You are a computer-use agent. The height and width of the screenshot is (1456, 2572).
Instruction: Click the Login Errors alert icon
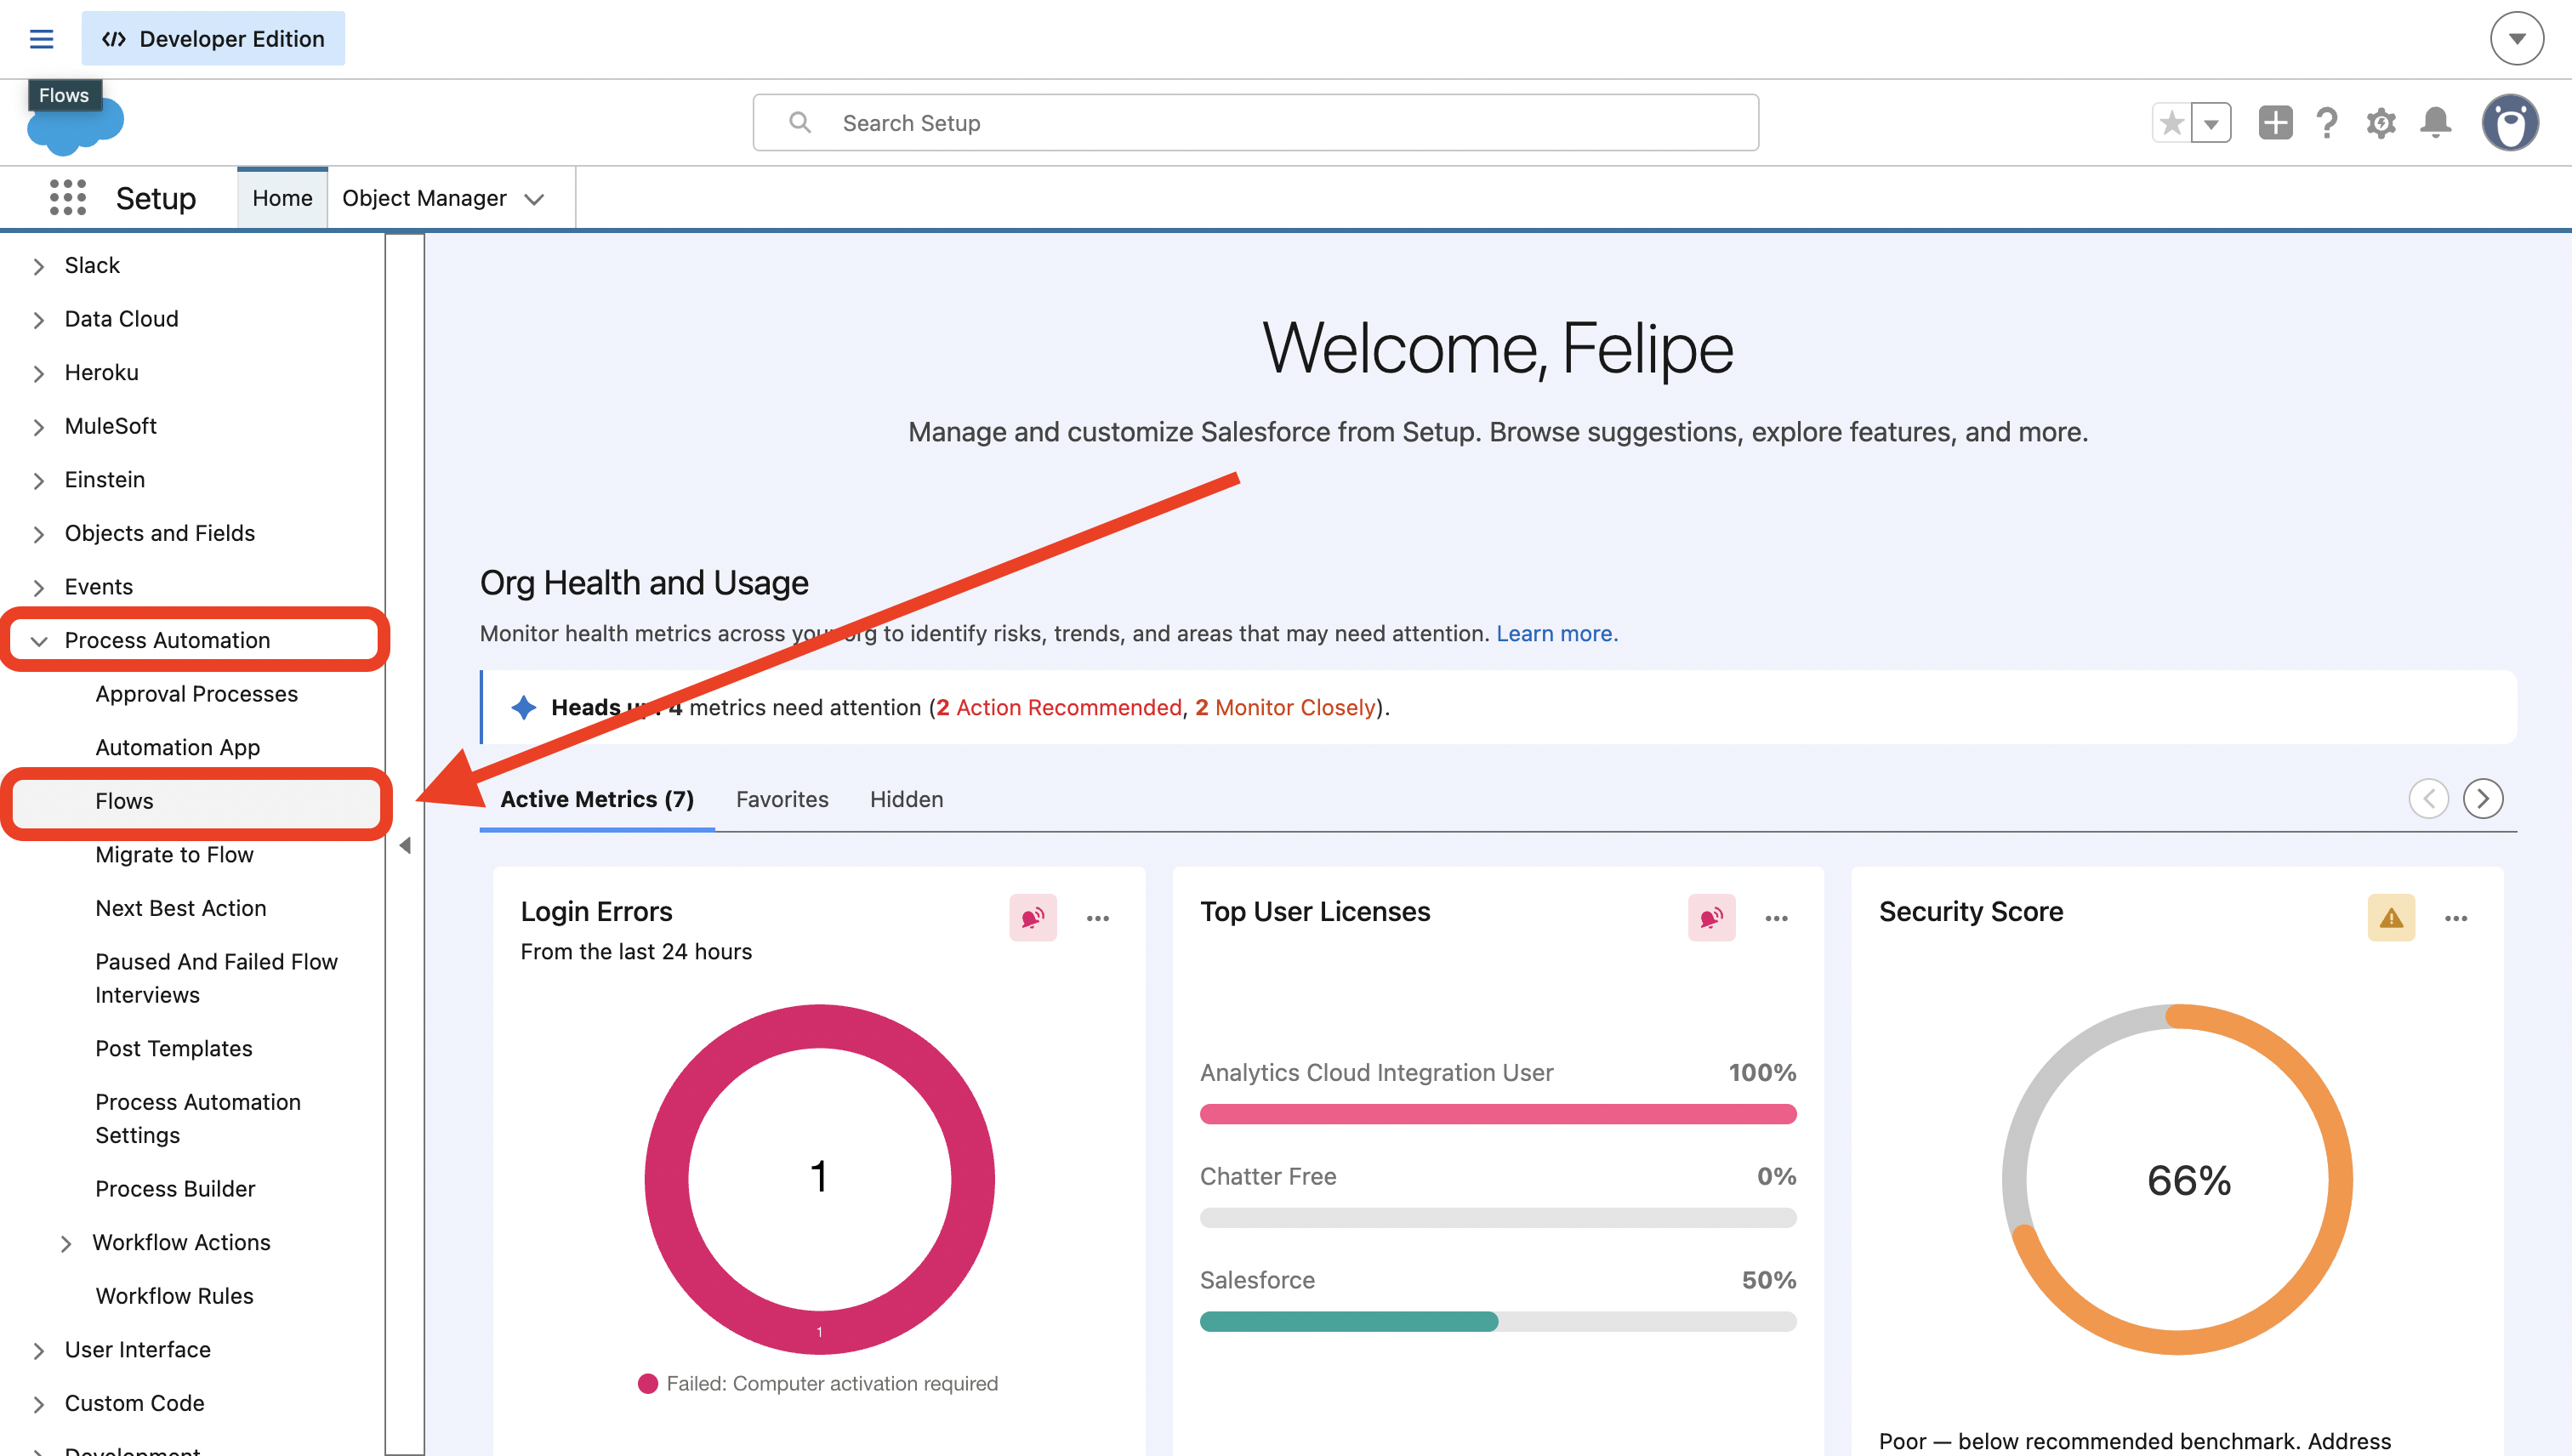click(1033, 917)
